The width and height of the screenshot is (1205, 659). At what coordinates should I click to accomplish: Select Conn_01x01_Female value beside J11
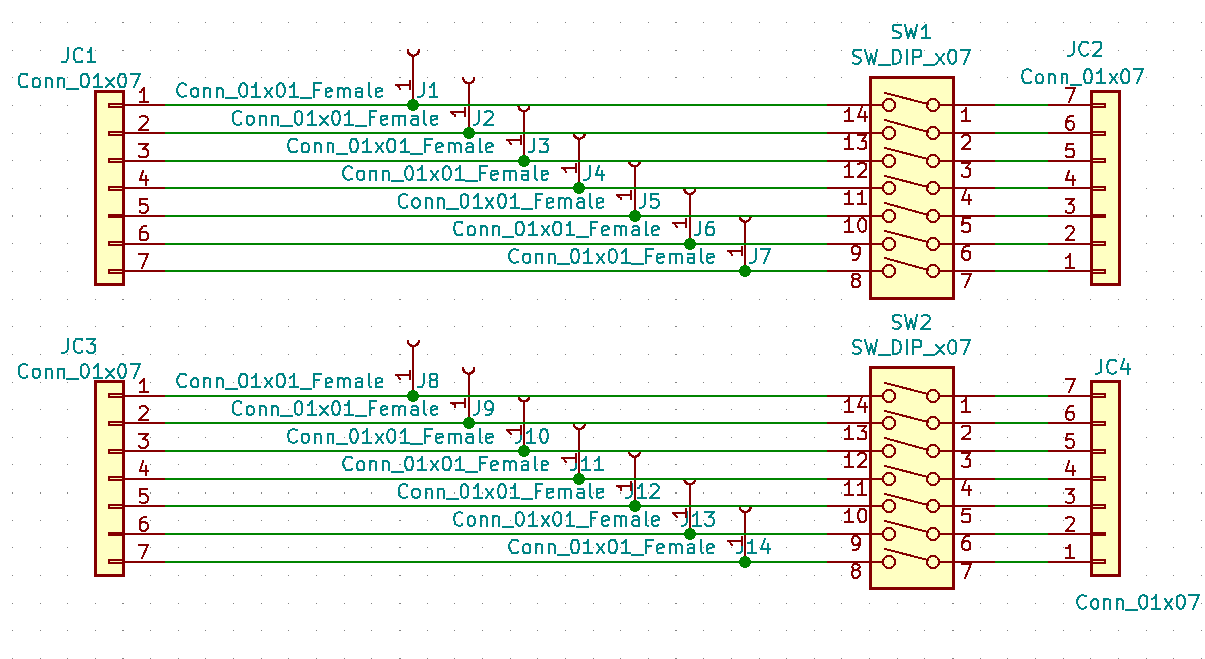click(446, 464)
